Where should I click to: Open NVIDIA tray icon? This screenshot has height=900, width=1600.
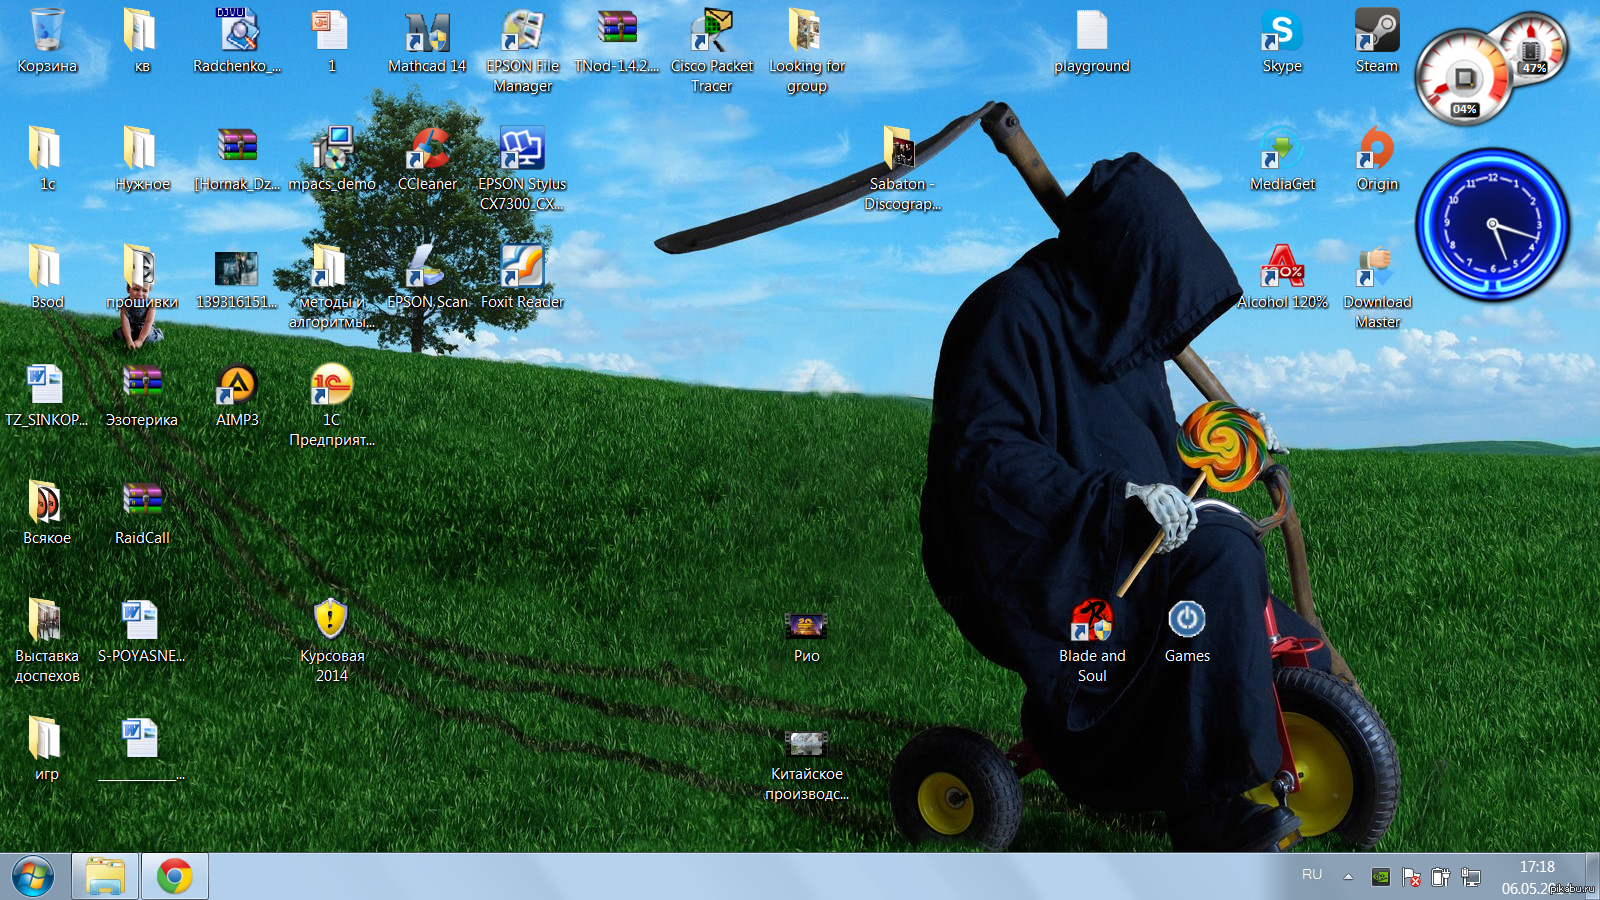(x=1380, y=877)
